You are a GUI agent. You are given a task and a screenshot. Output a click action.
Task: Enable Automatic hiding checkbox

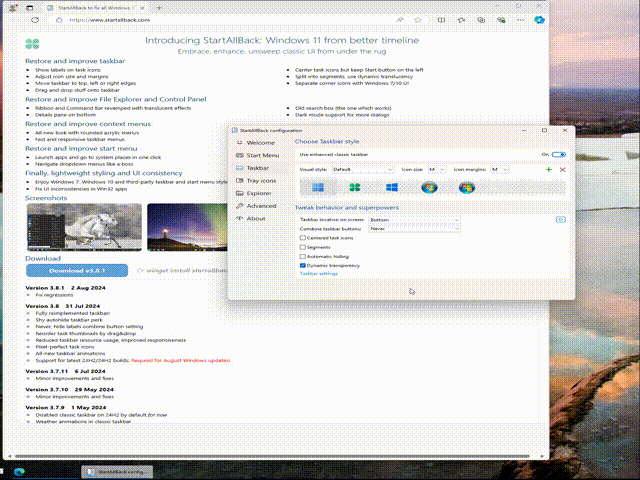click(302, 257)
